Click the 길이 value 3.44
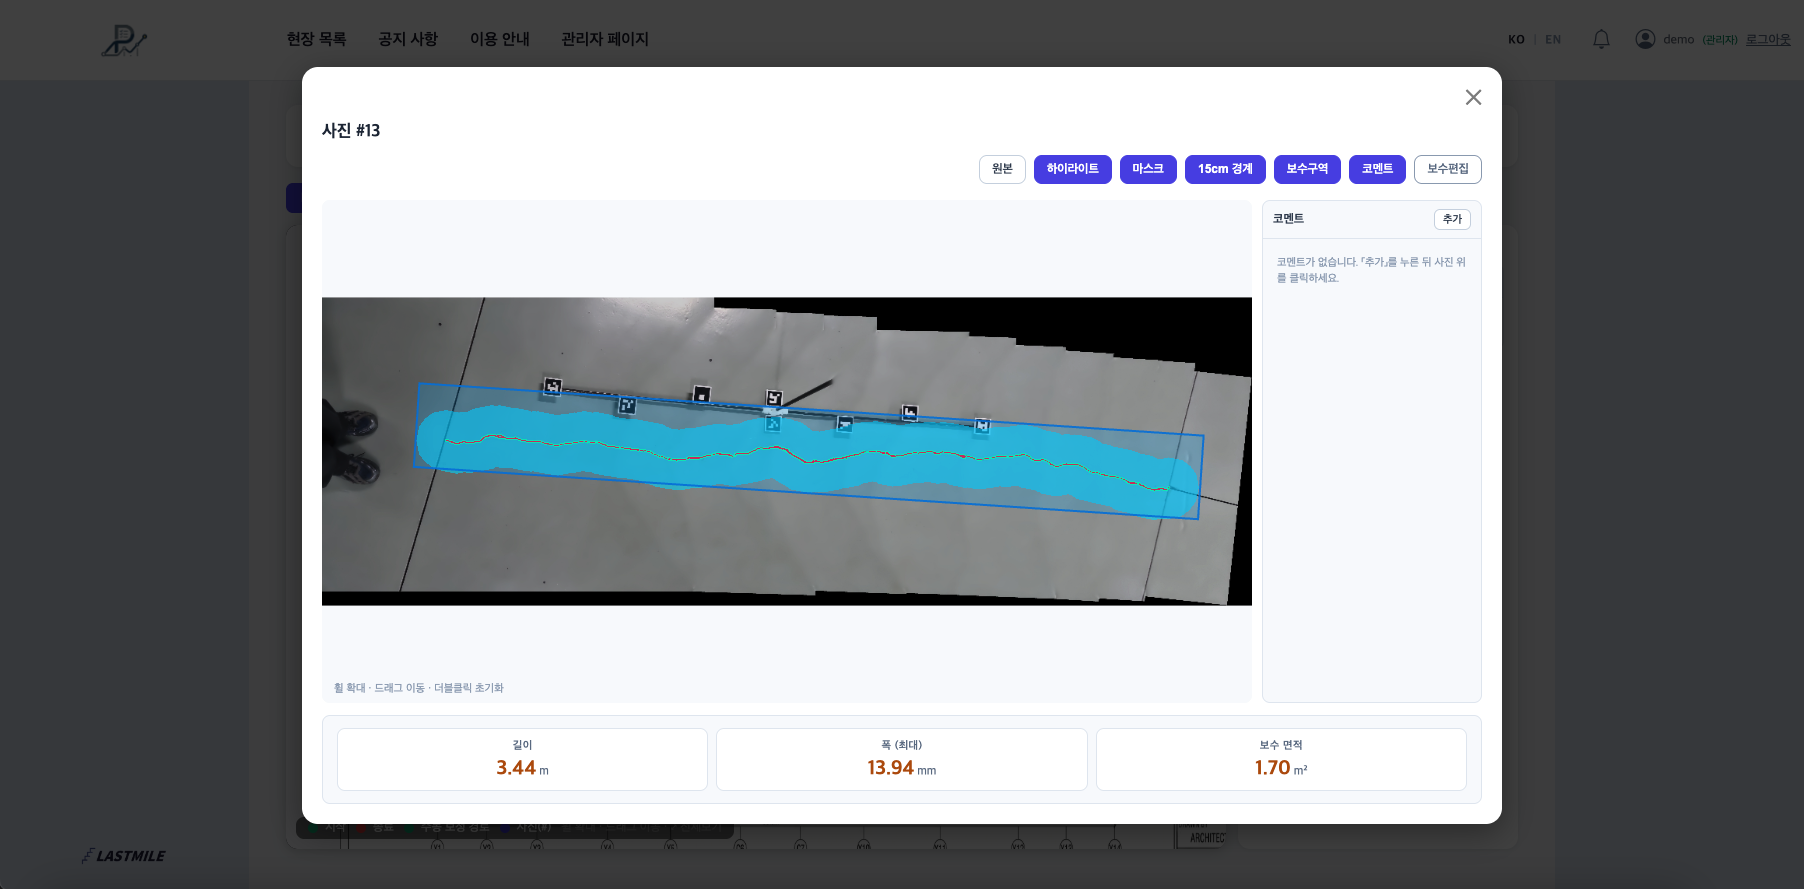This screenshot has width=1804, height=889. [x=516, y=768]
